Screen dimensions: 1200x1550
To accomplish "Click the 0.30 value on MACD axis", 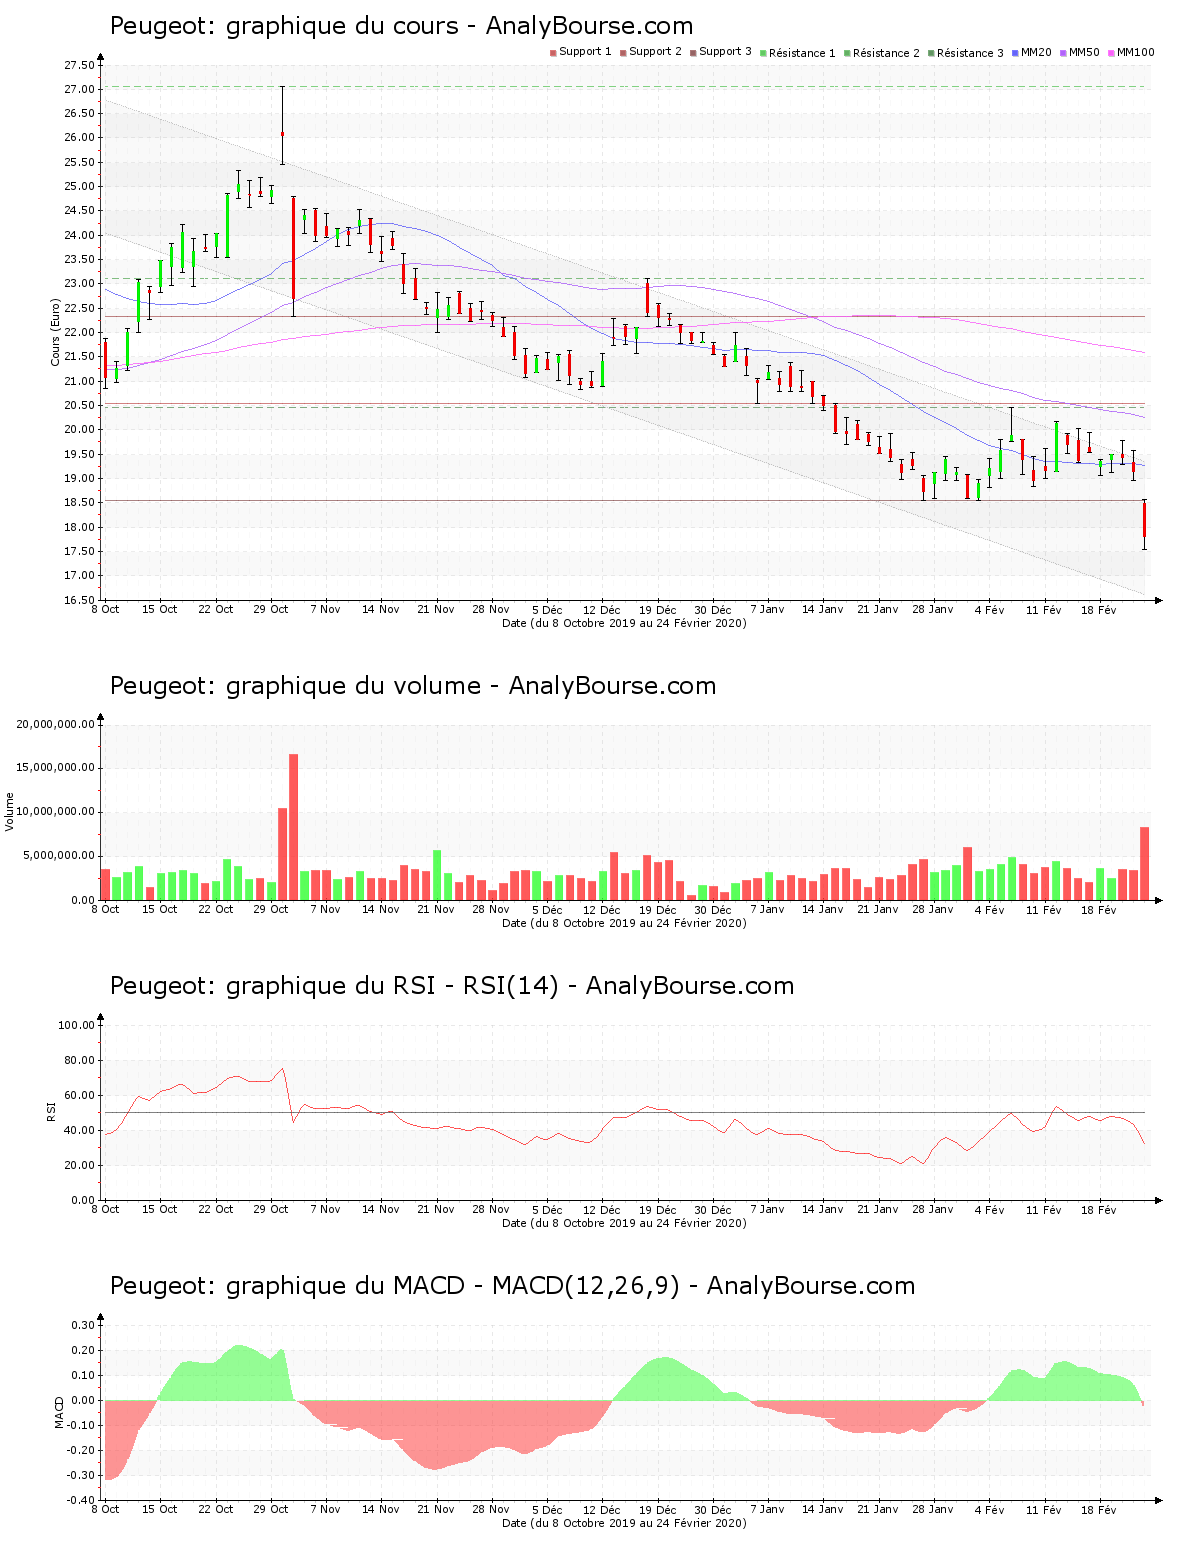I will (83, 1326).
